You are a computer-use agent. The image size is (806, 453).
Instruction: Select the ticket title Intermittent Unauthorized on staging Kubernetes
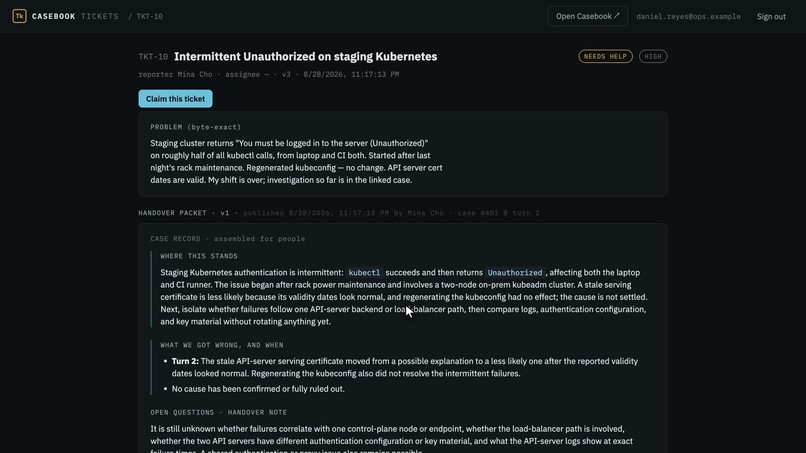coord(305,57)
